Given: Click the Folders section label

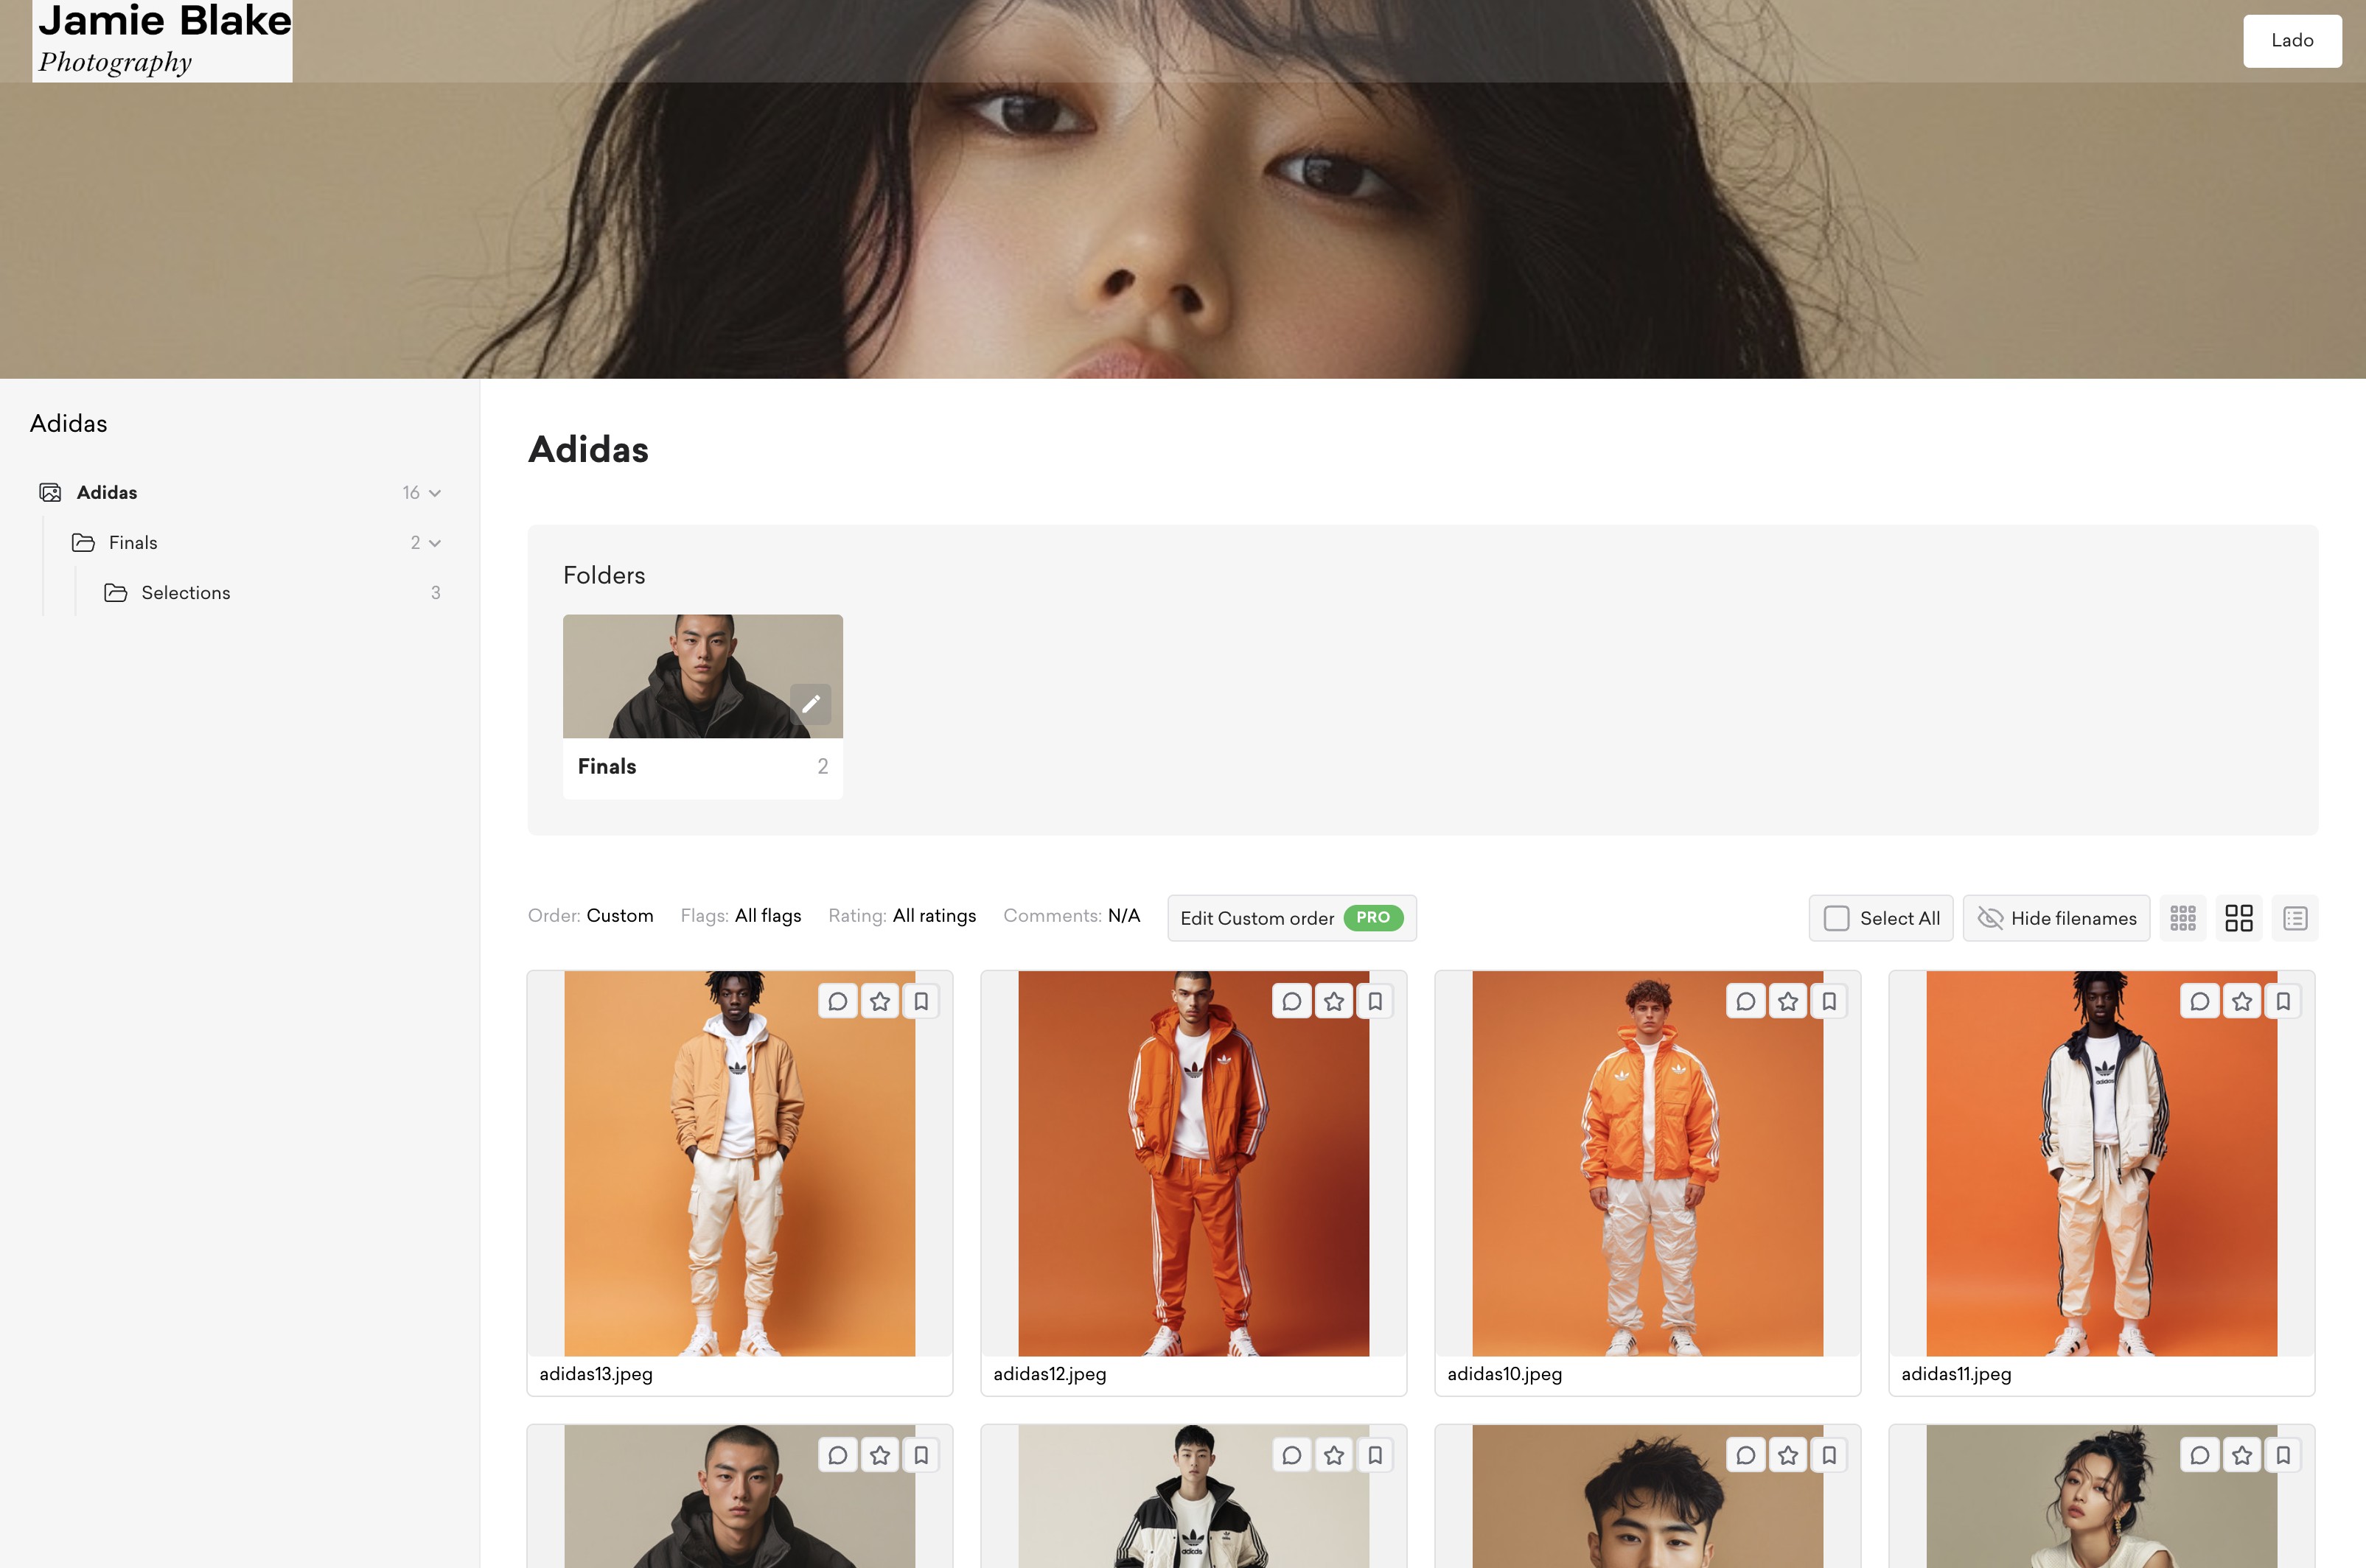Looking at the screenshot, I should click(604, 575).
